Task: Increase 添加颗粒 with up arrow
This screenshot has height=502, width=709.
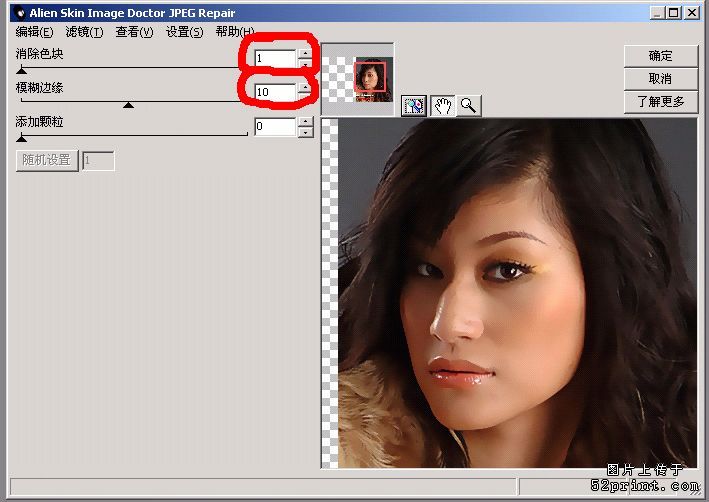Action: click(306, 122)
